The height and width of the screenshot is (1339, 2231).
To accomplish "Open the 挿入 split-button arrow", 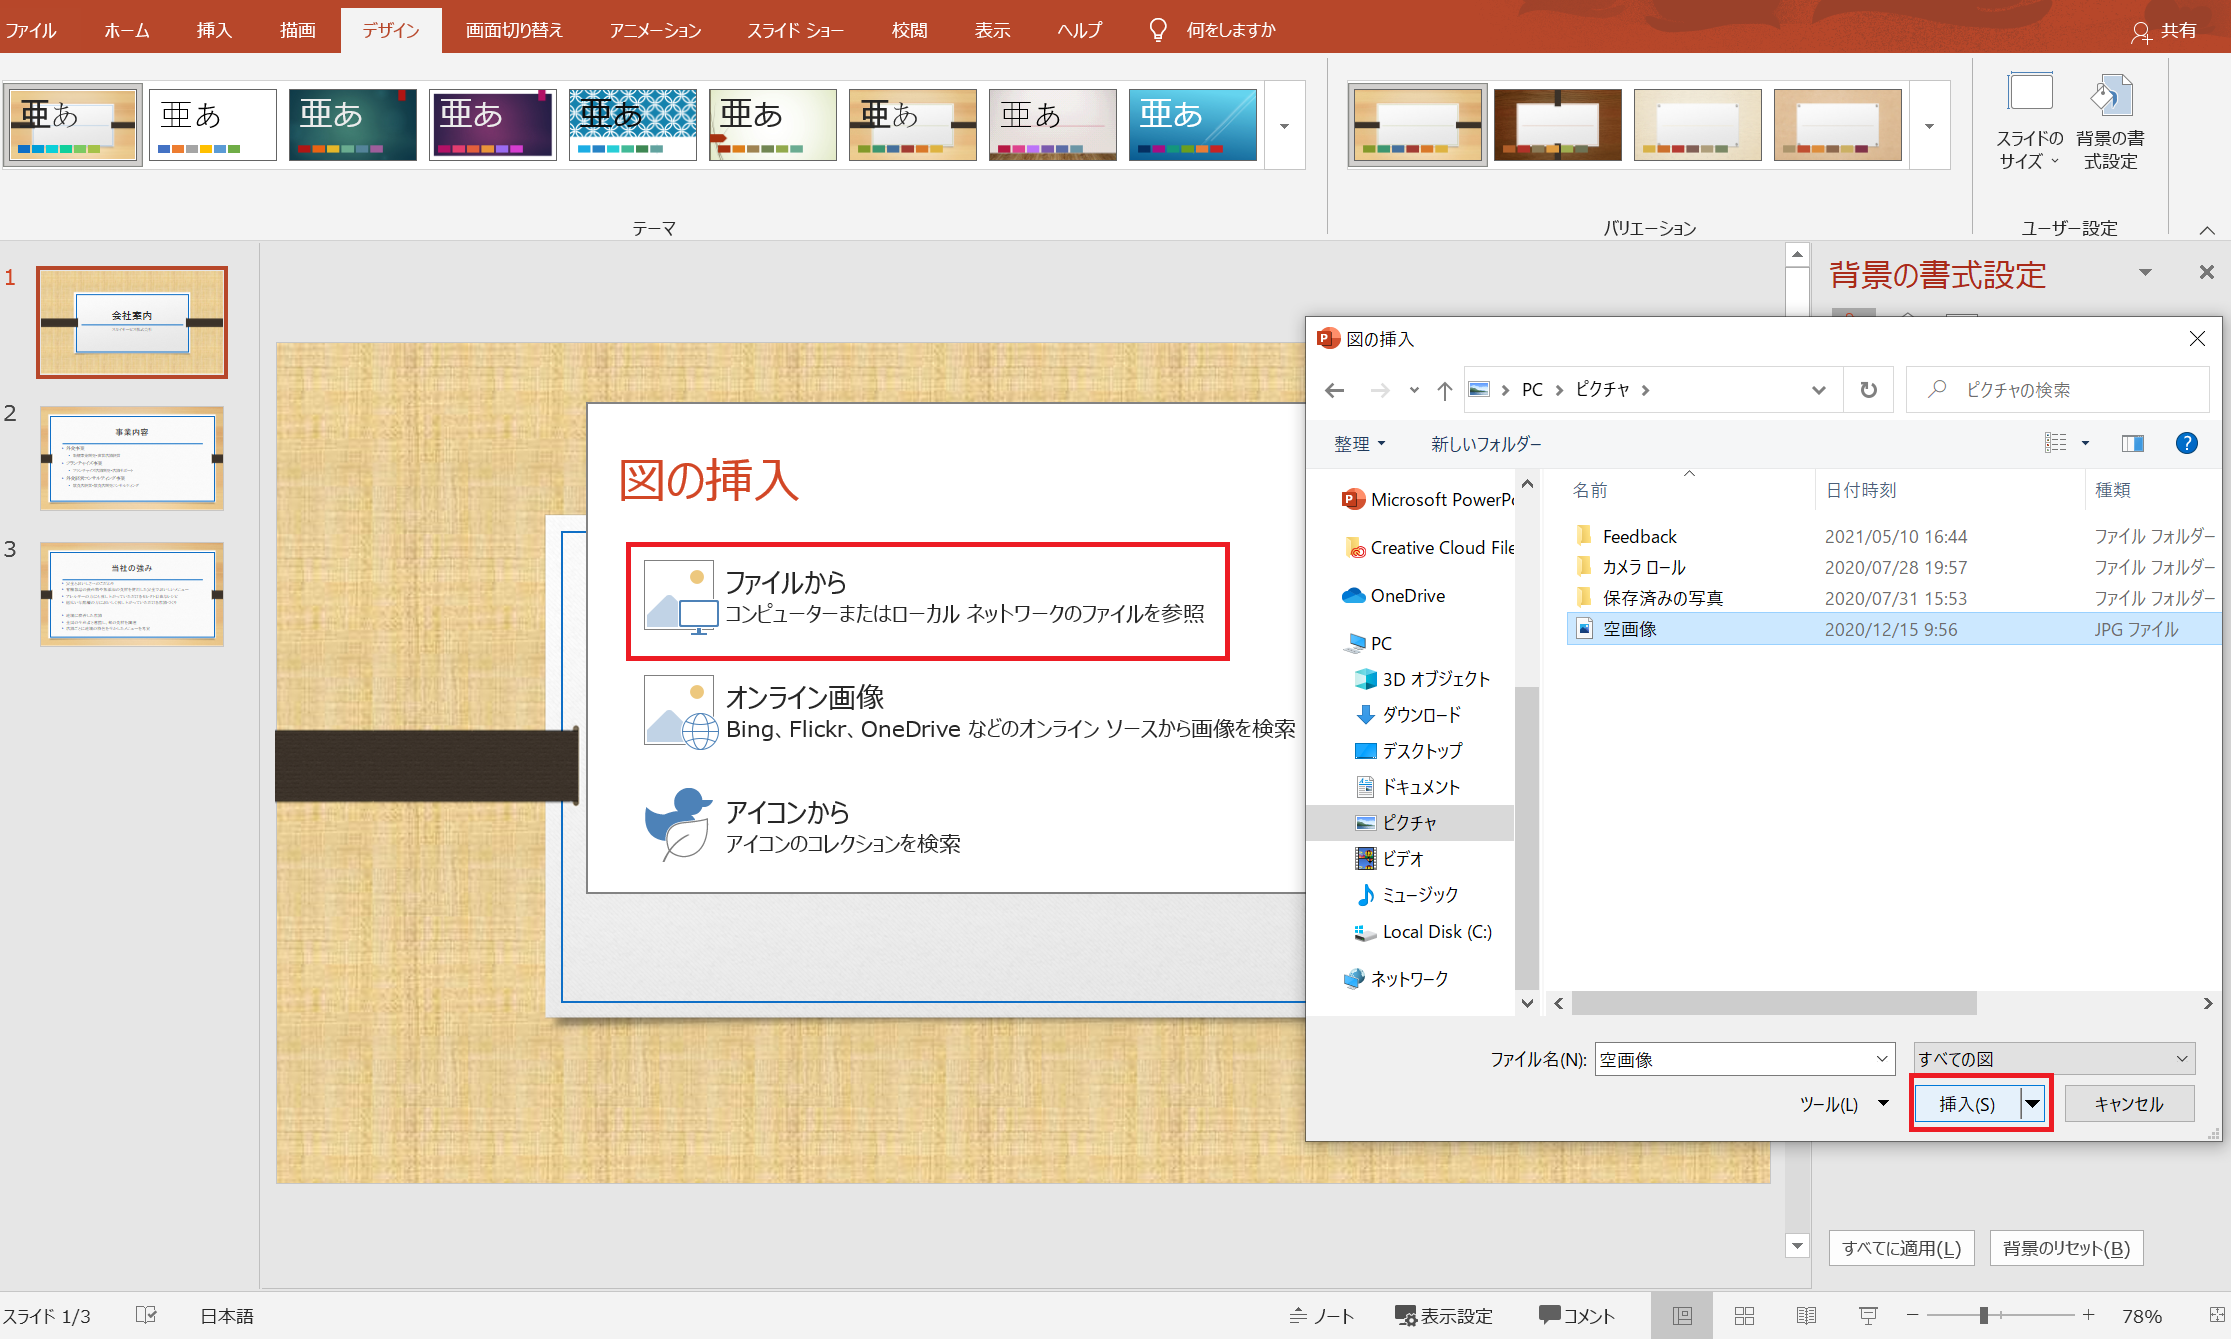I will pyautogui.click(x=2033, y=1104).
